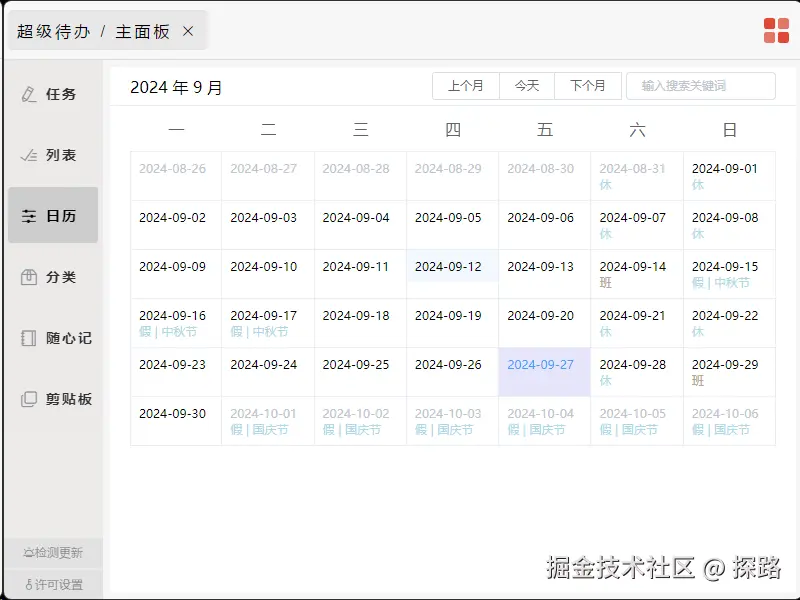Viewport: 800px width, 600px height.
Task: Select calendar cell 2024-09-25
Action: click(360, 372)
